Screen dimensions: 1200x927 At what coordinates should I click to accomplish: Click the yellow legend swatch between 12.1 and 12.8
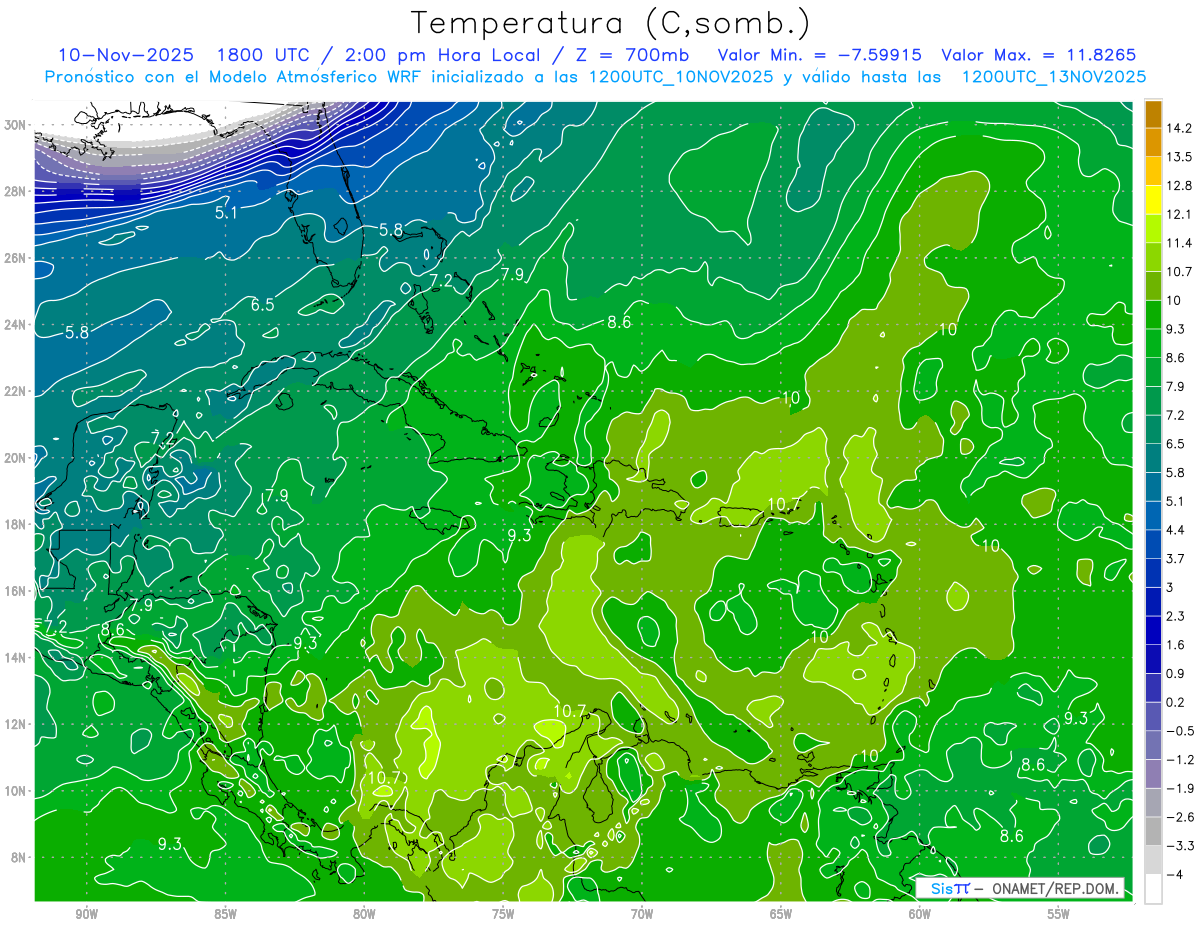point(1153,200)
